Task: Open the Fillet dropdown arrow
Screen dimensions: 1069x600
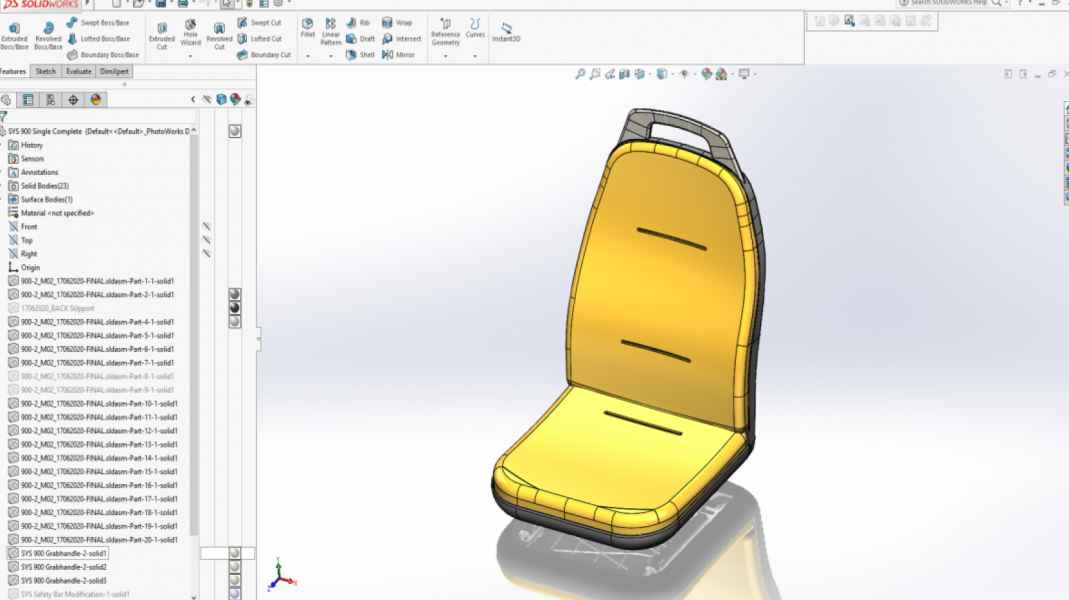Action: [308, 56]
